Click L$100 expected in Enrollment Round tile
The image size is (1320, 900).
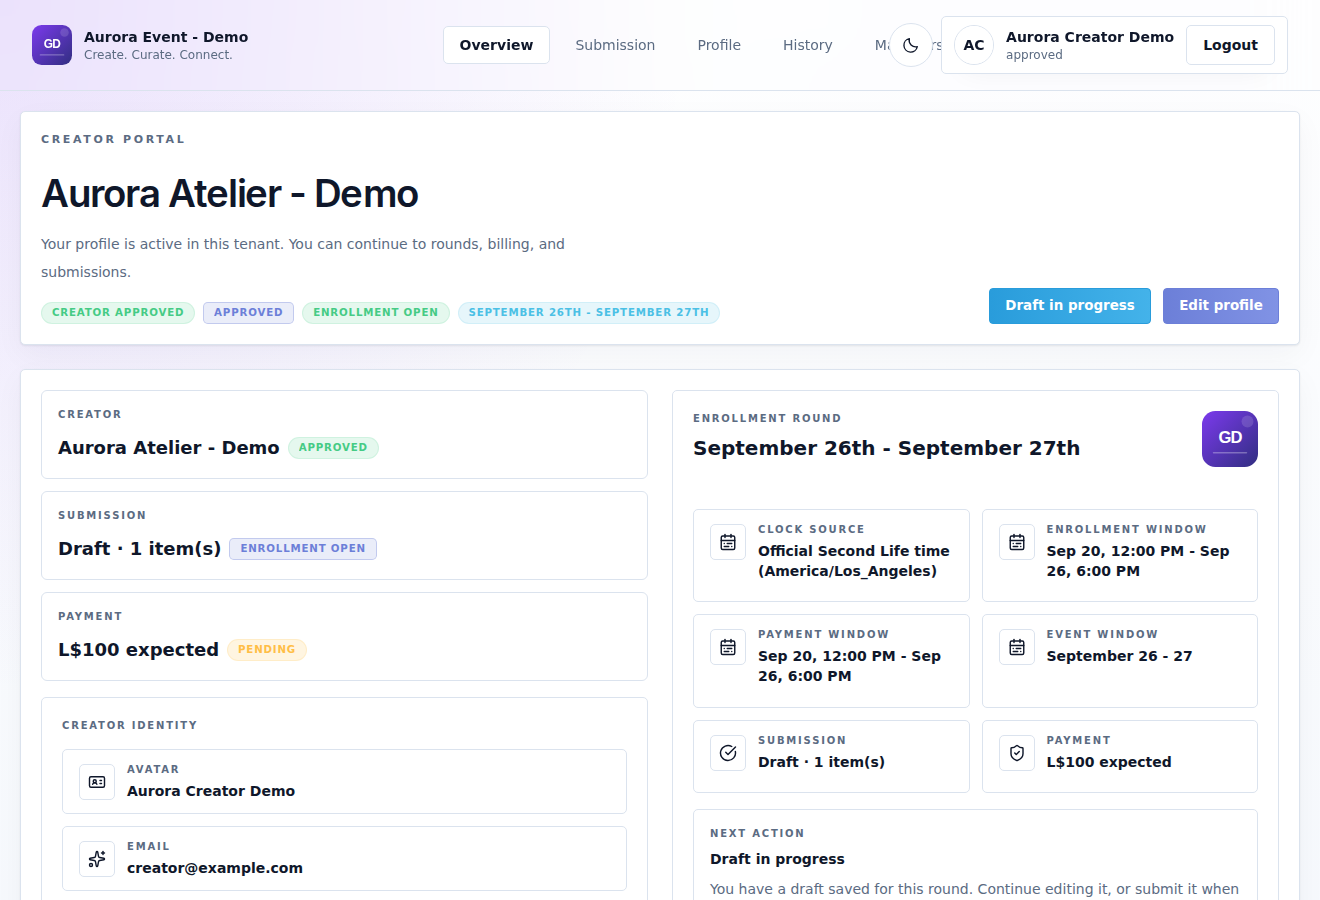point(1109,762)
